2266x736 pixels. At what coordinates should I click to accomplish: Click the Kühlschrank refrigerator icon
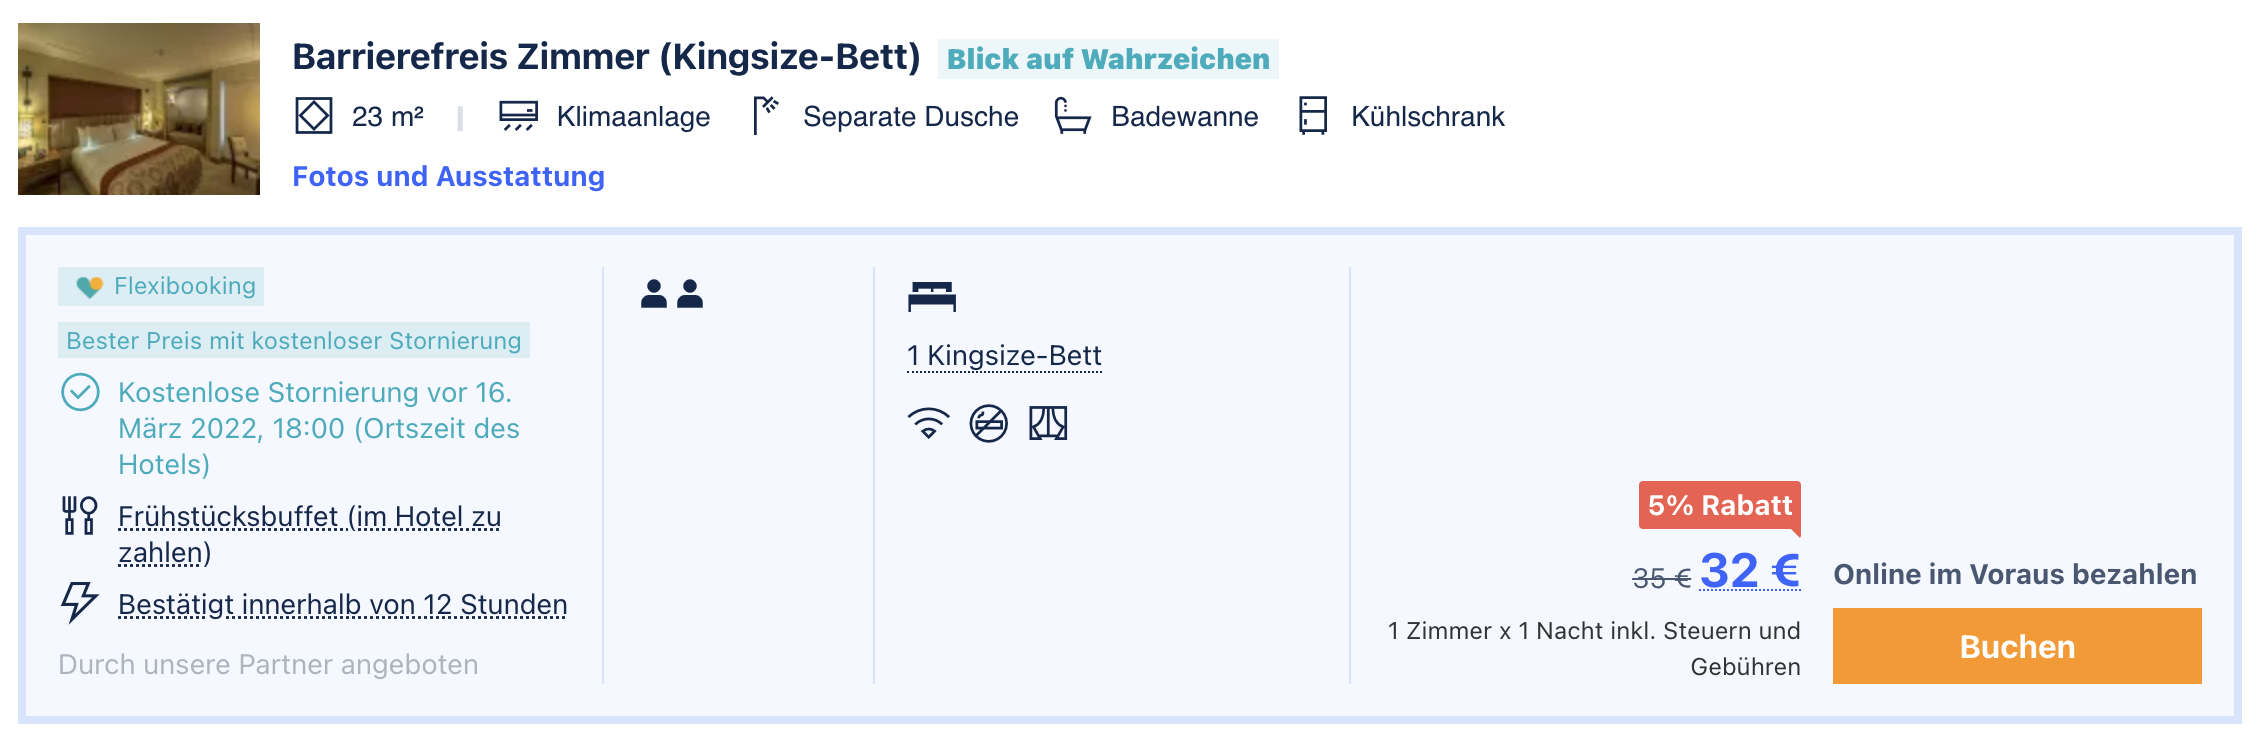1312,115
